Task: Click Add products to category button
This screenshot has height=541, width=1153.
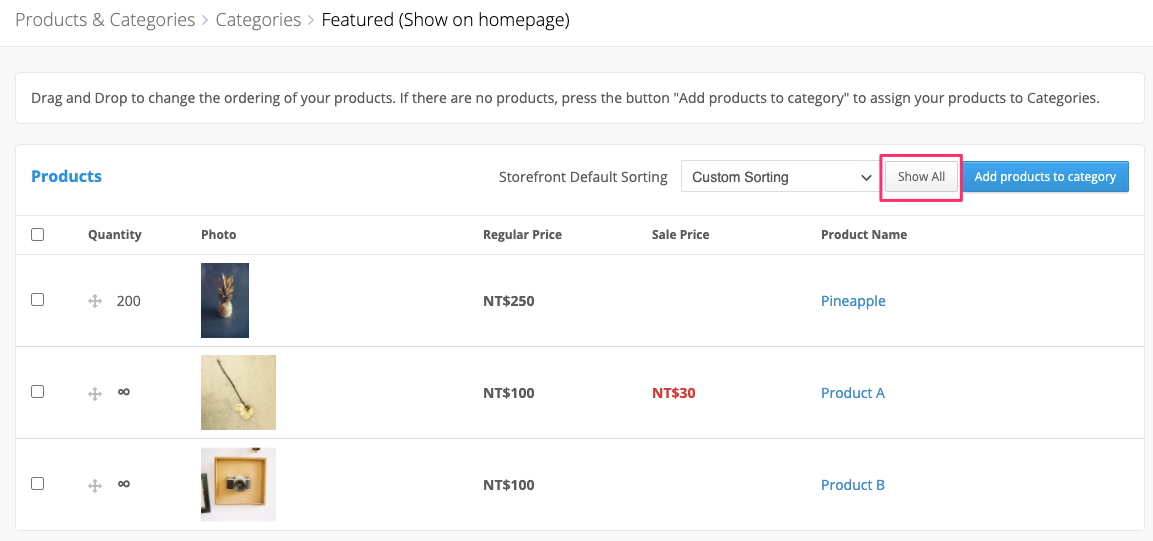Action: pyautogui.click(x=1045, y=177)
